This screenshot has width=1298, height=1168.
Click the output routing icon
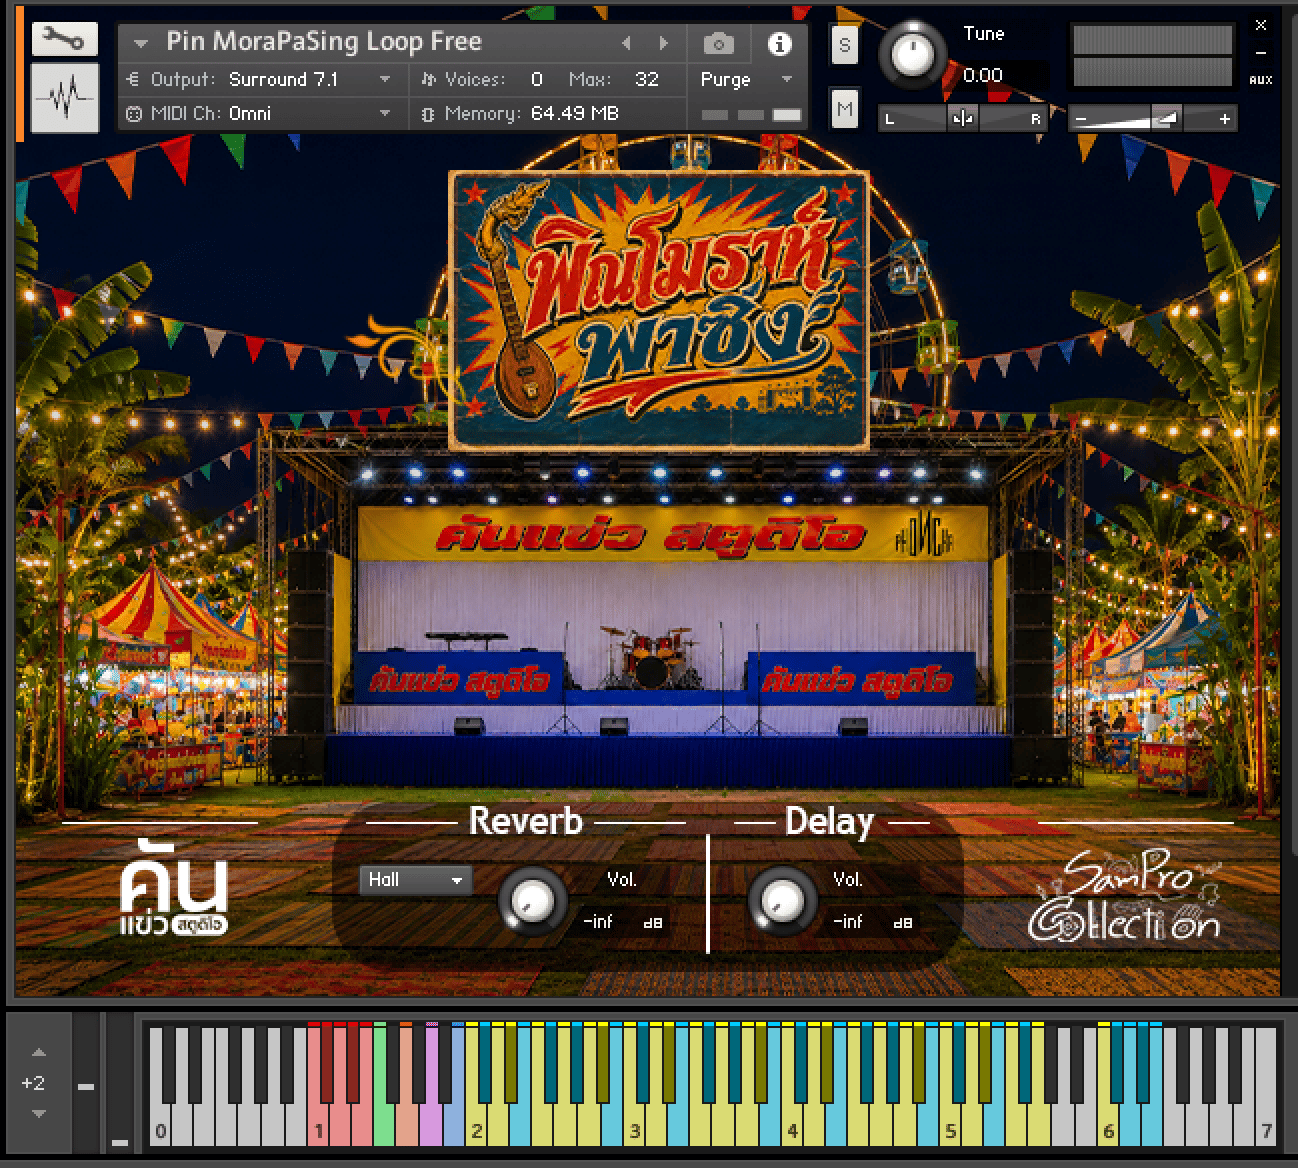point(134,79)
